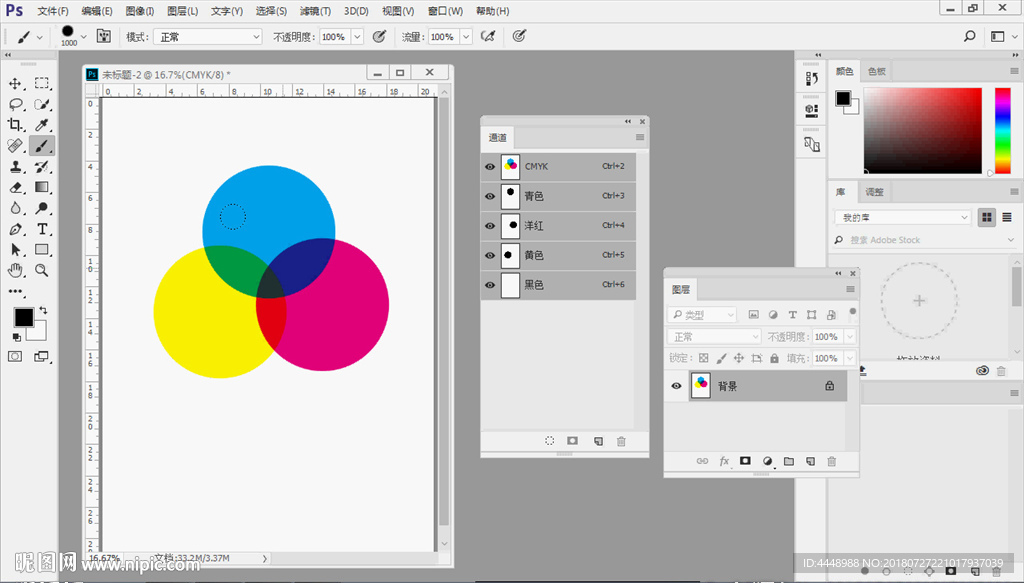Select the Eraser tool
The width and height of the screenshot is (1024, 583).
tap(15, 187)
